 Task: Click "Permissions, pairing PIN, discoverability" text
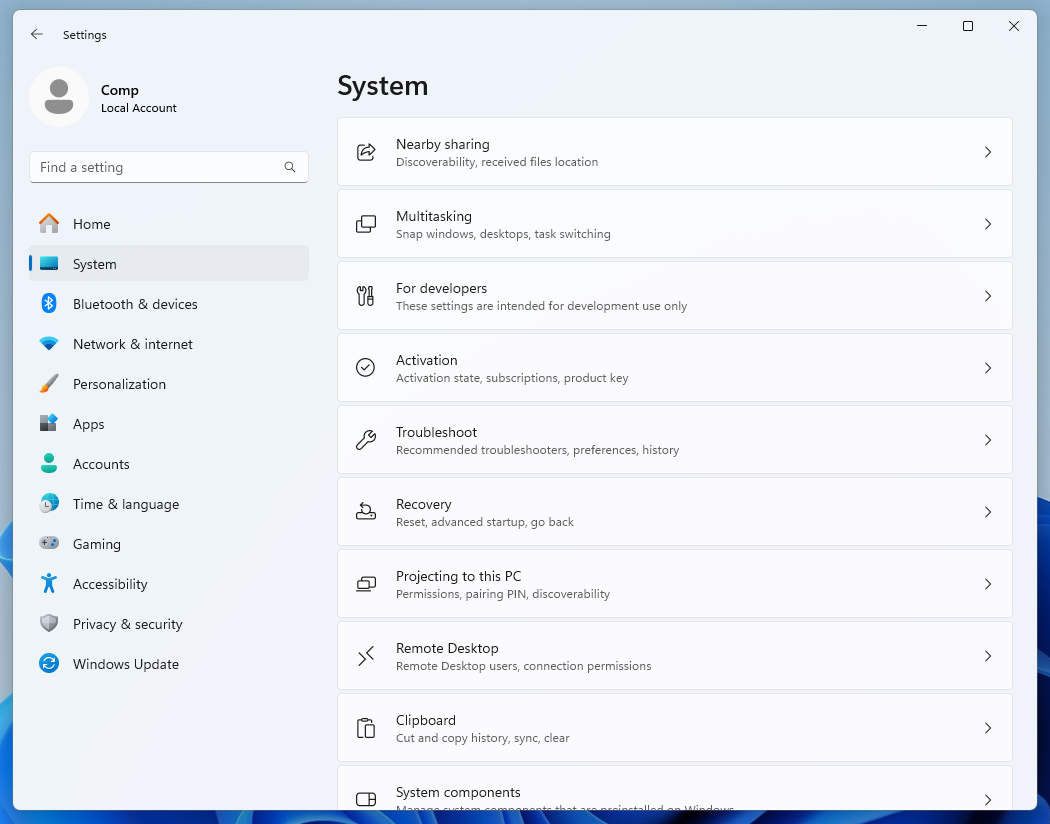tap(503, 594)
